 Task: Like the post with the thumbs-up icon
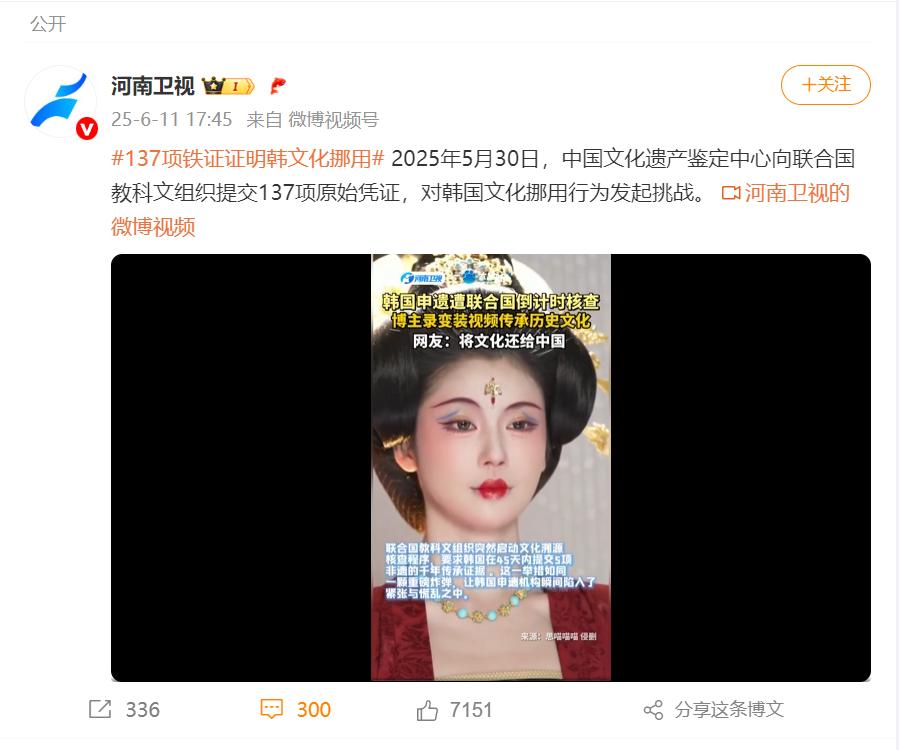click(427, 710)
